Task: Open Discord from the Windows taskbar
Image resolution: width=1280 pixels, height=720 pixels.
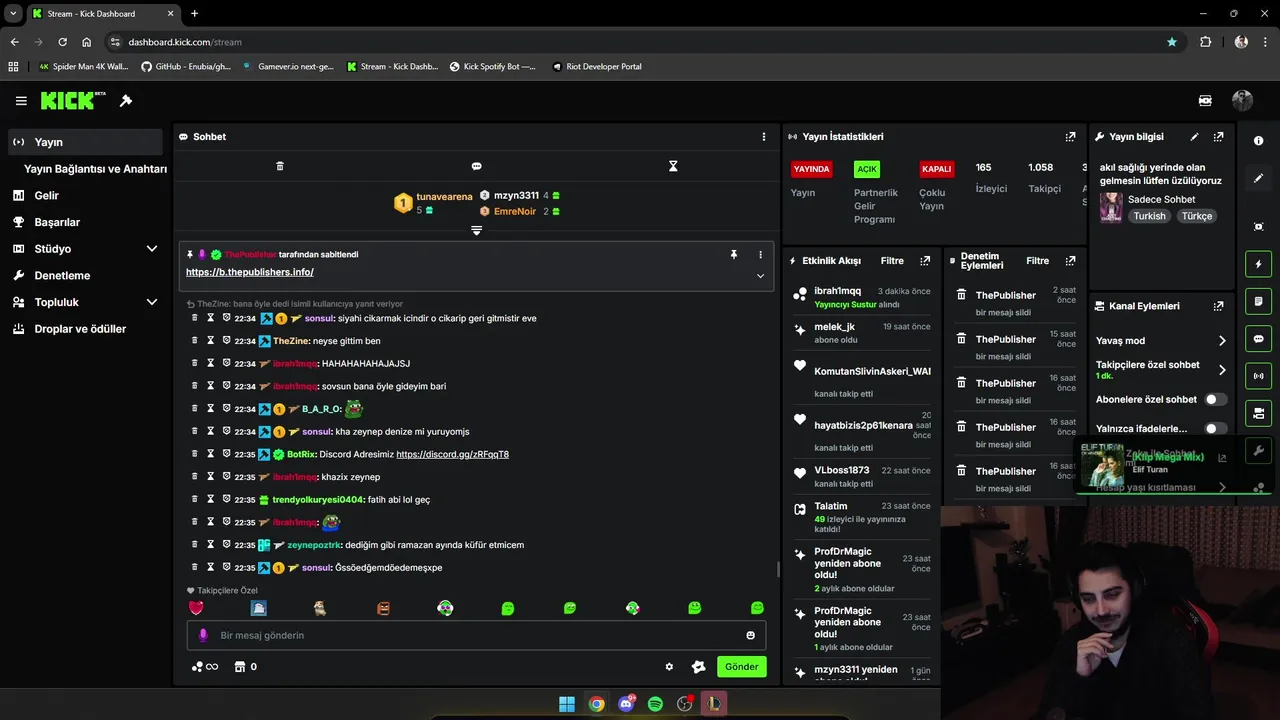Action: click(626, 704)
